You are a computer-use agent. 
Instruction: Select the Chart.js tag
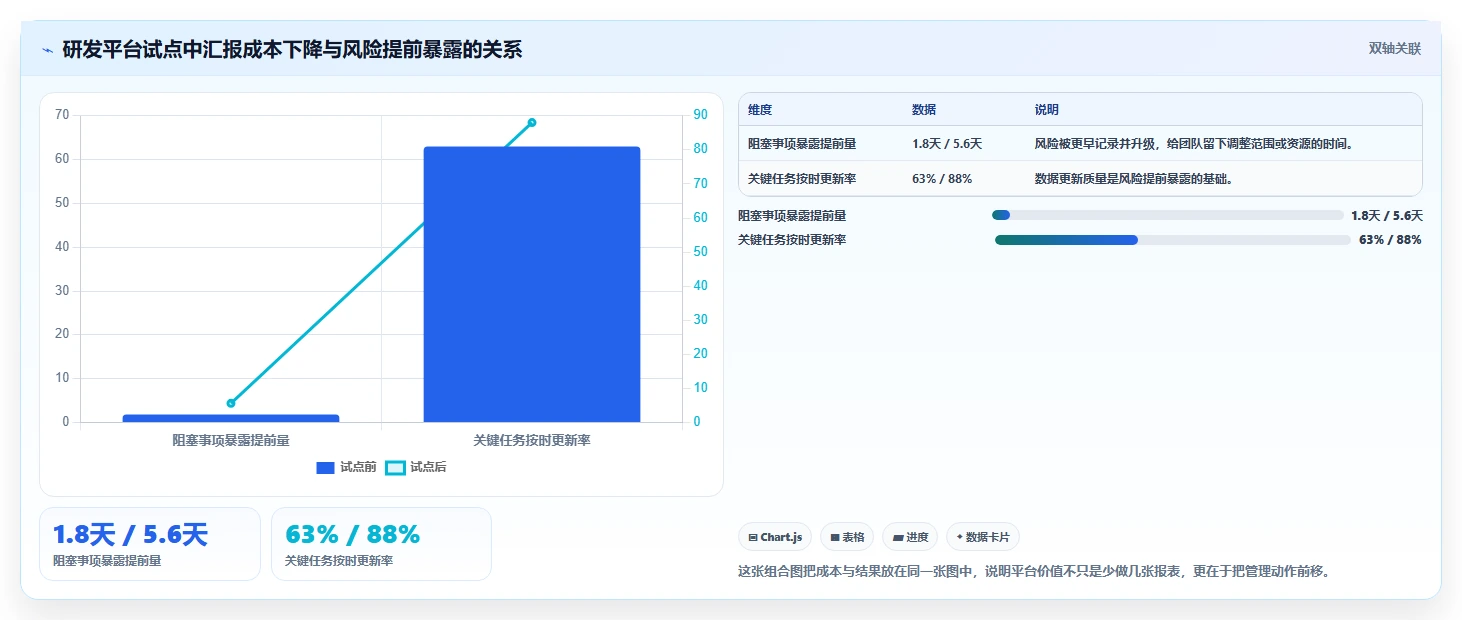click(x=775, y=537)
